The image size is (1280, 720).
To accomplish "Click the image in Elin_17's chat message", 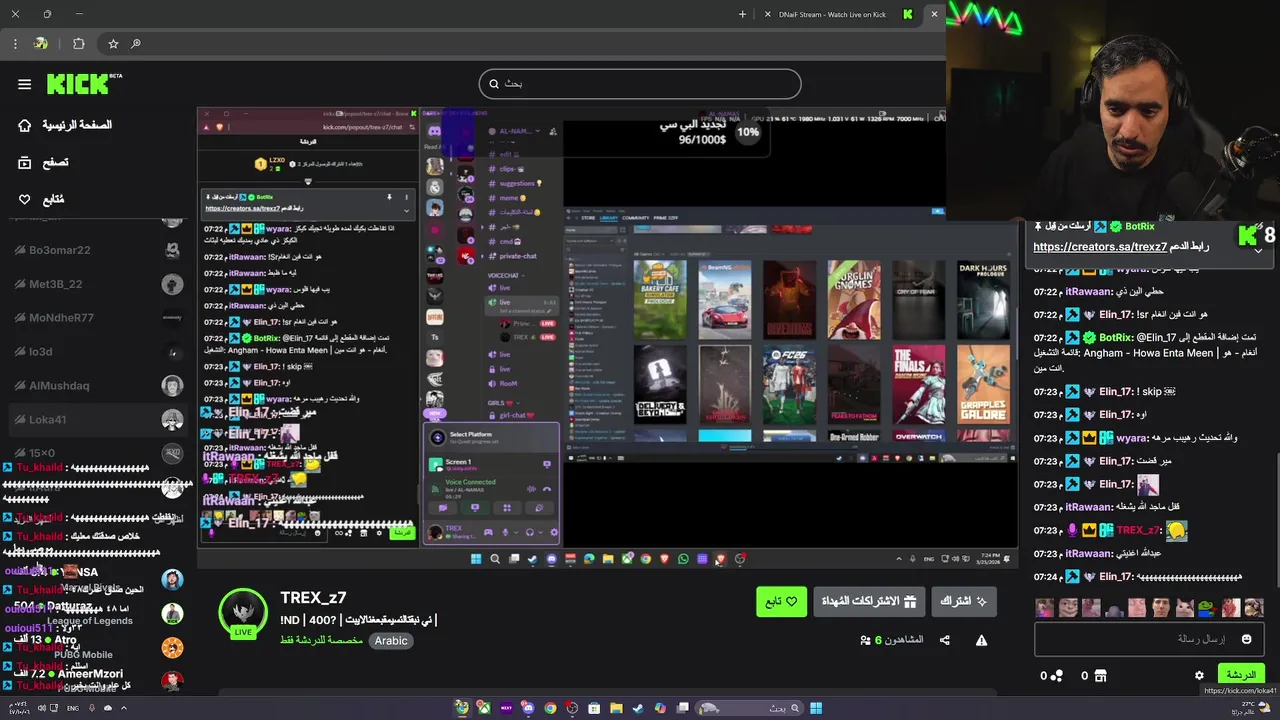I will click(1148, 485).
